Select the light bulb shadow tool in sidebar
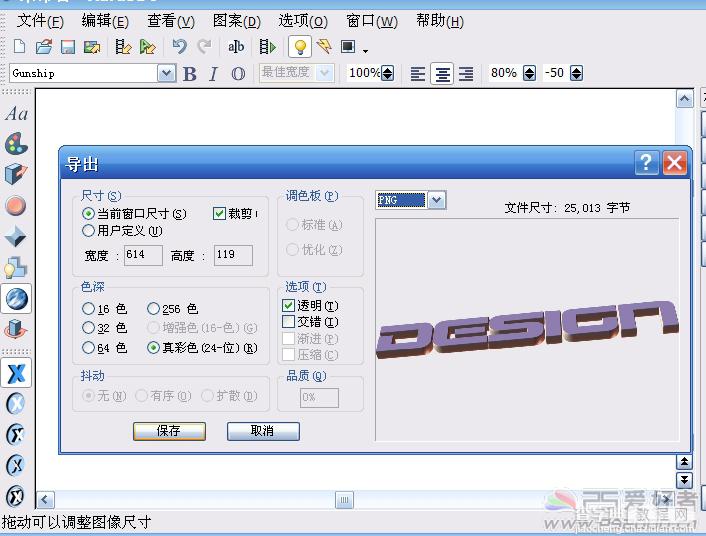 (16, 268)
